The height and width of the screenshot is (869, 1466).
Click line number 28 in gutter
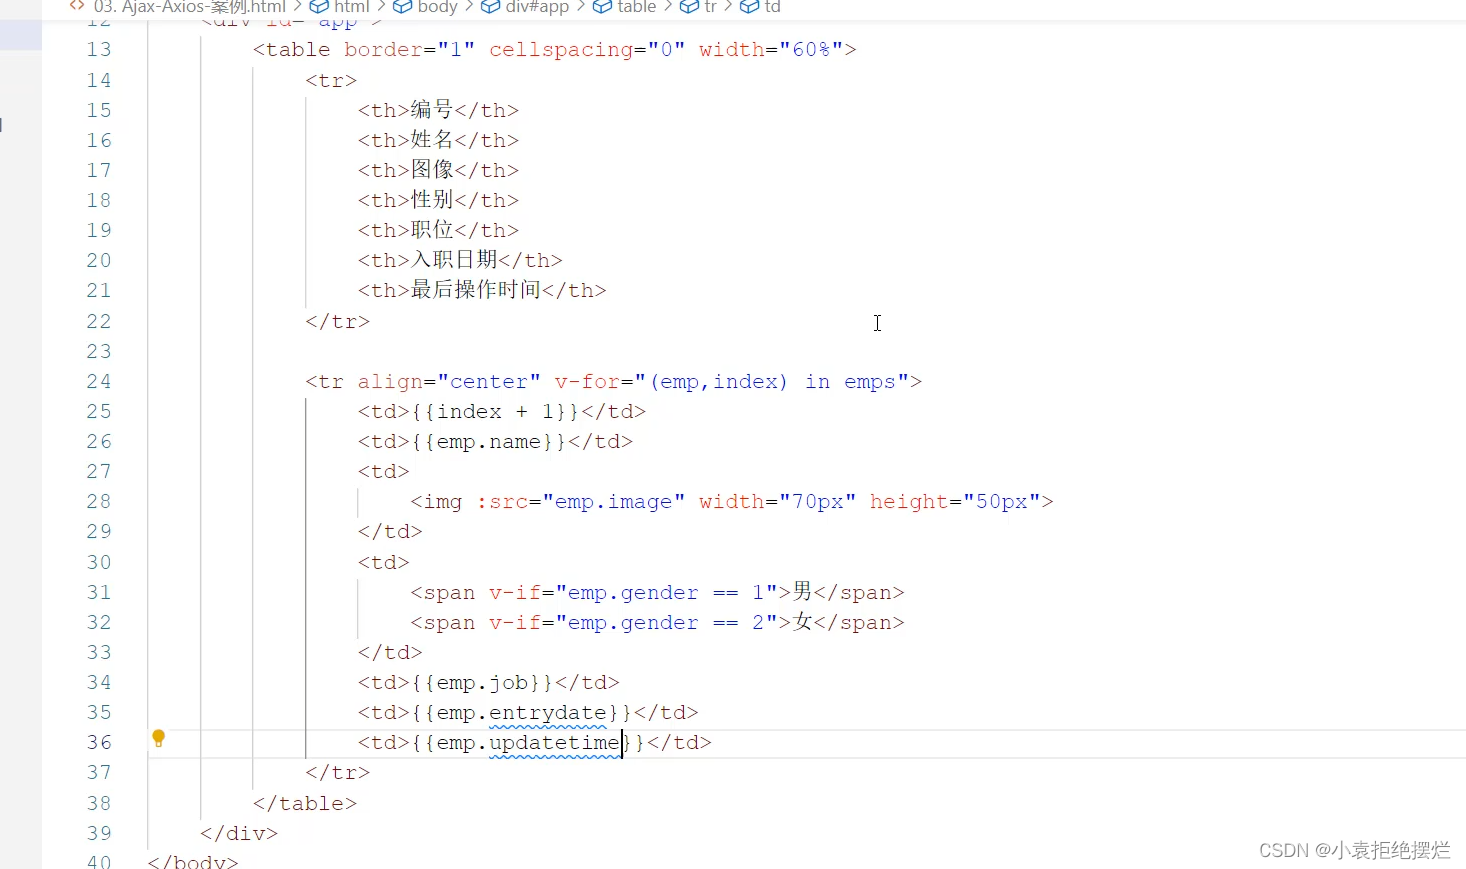point(99,502)
